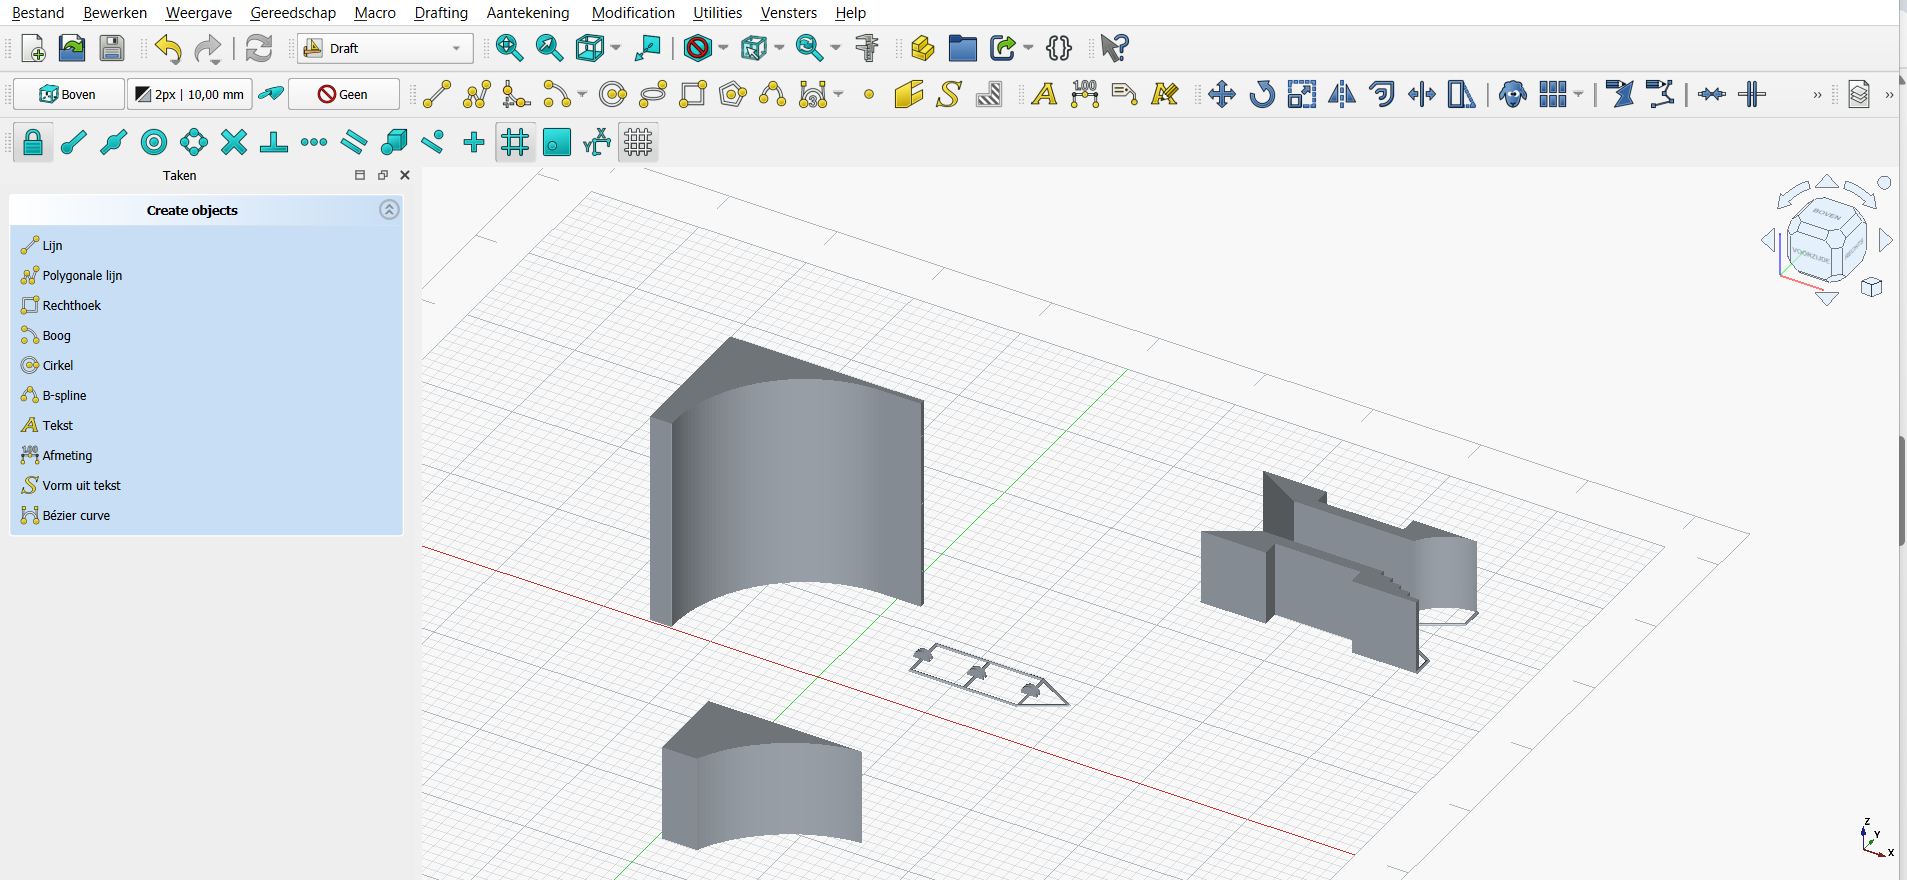Select the Mirror tool
Image resolution: width=1907 pixels, height=880 pixels.
coord(1342,94)
